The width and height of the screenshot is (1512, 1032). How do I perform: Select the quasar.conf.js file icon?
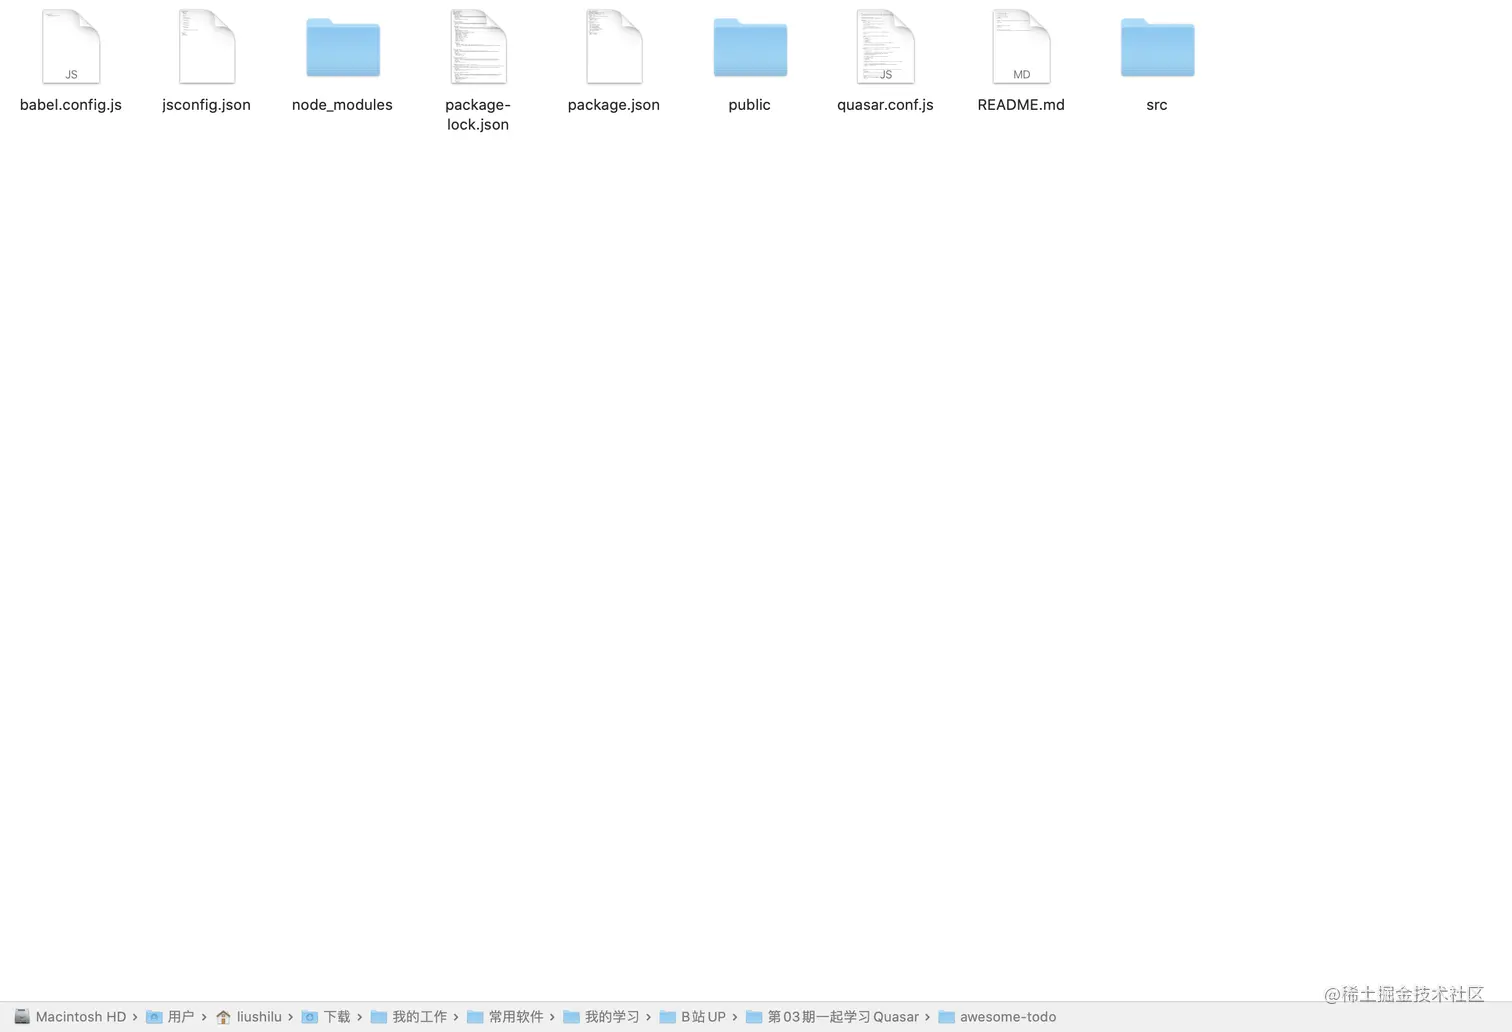pos(885,47)
